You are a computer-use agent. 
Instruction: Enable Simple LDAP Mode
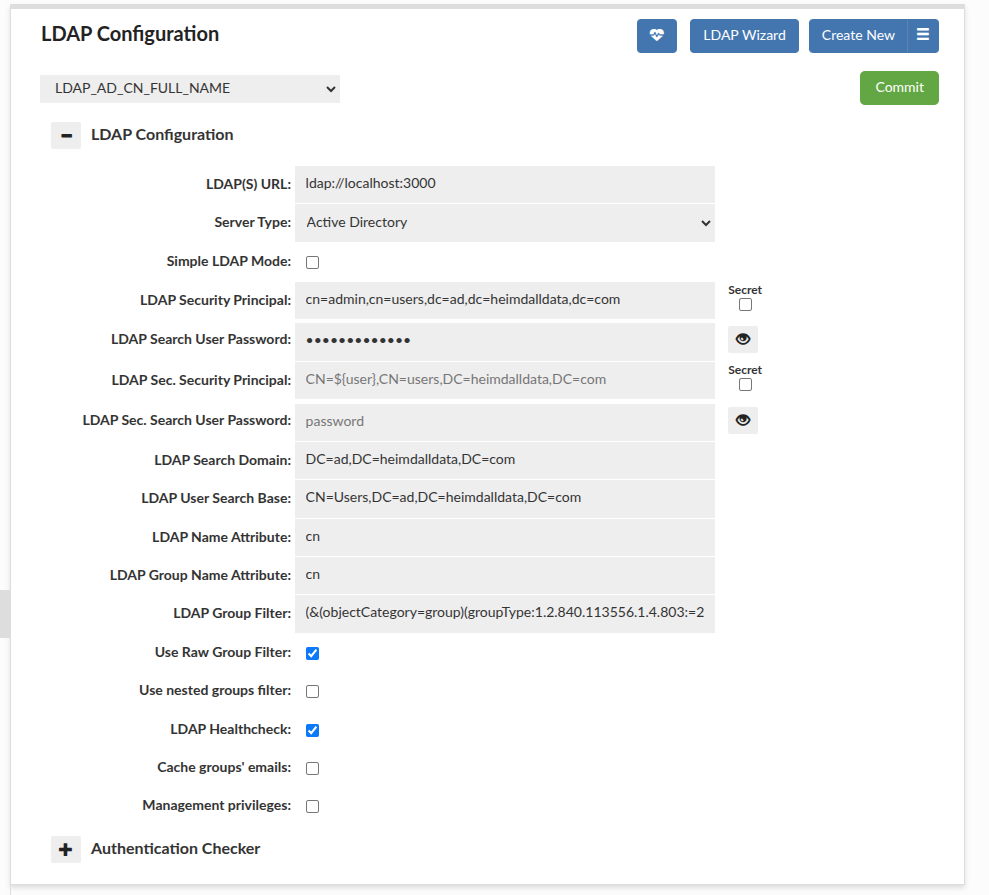[312, 261]
